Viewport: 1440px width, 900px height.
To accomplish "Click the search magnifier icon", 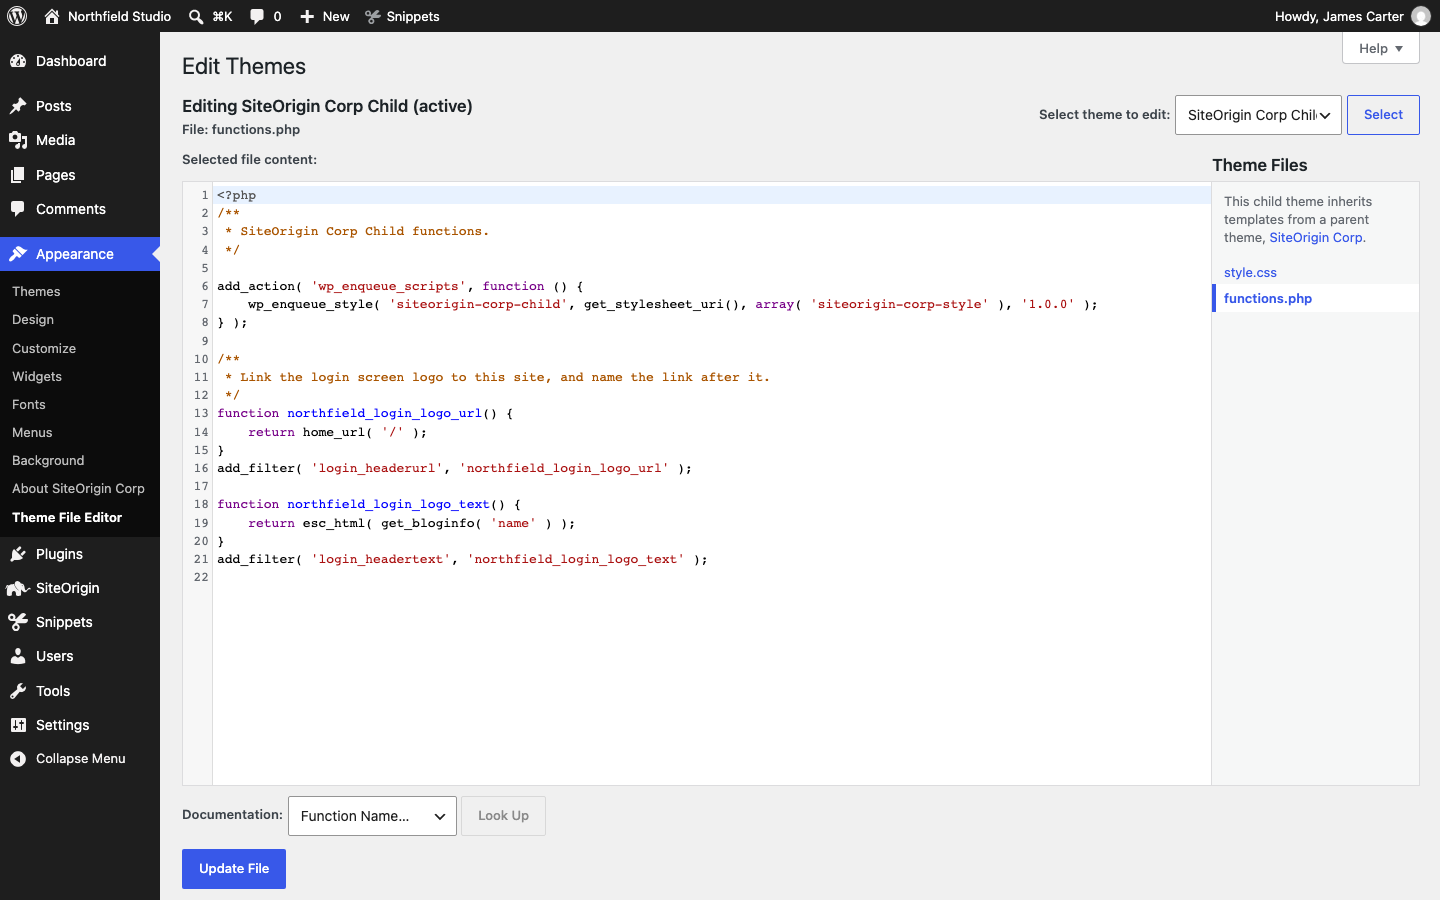I will (x=196, y=16).
